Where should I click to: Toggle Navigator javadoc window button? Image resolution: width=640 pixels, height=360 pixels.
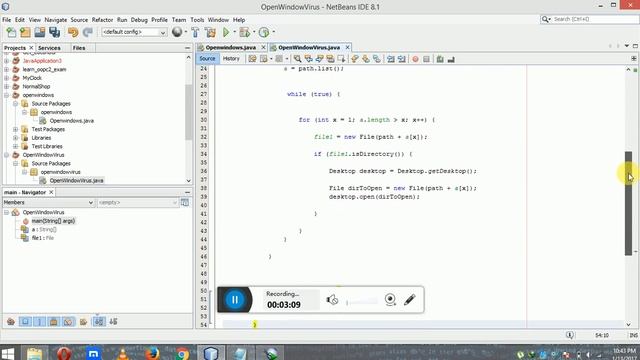(x=185, y=202)
